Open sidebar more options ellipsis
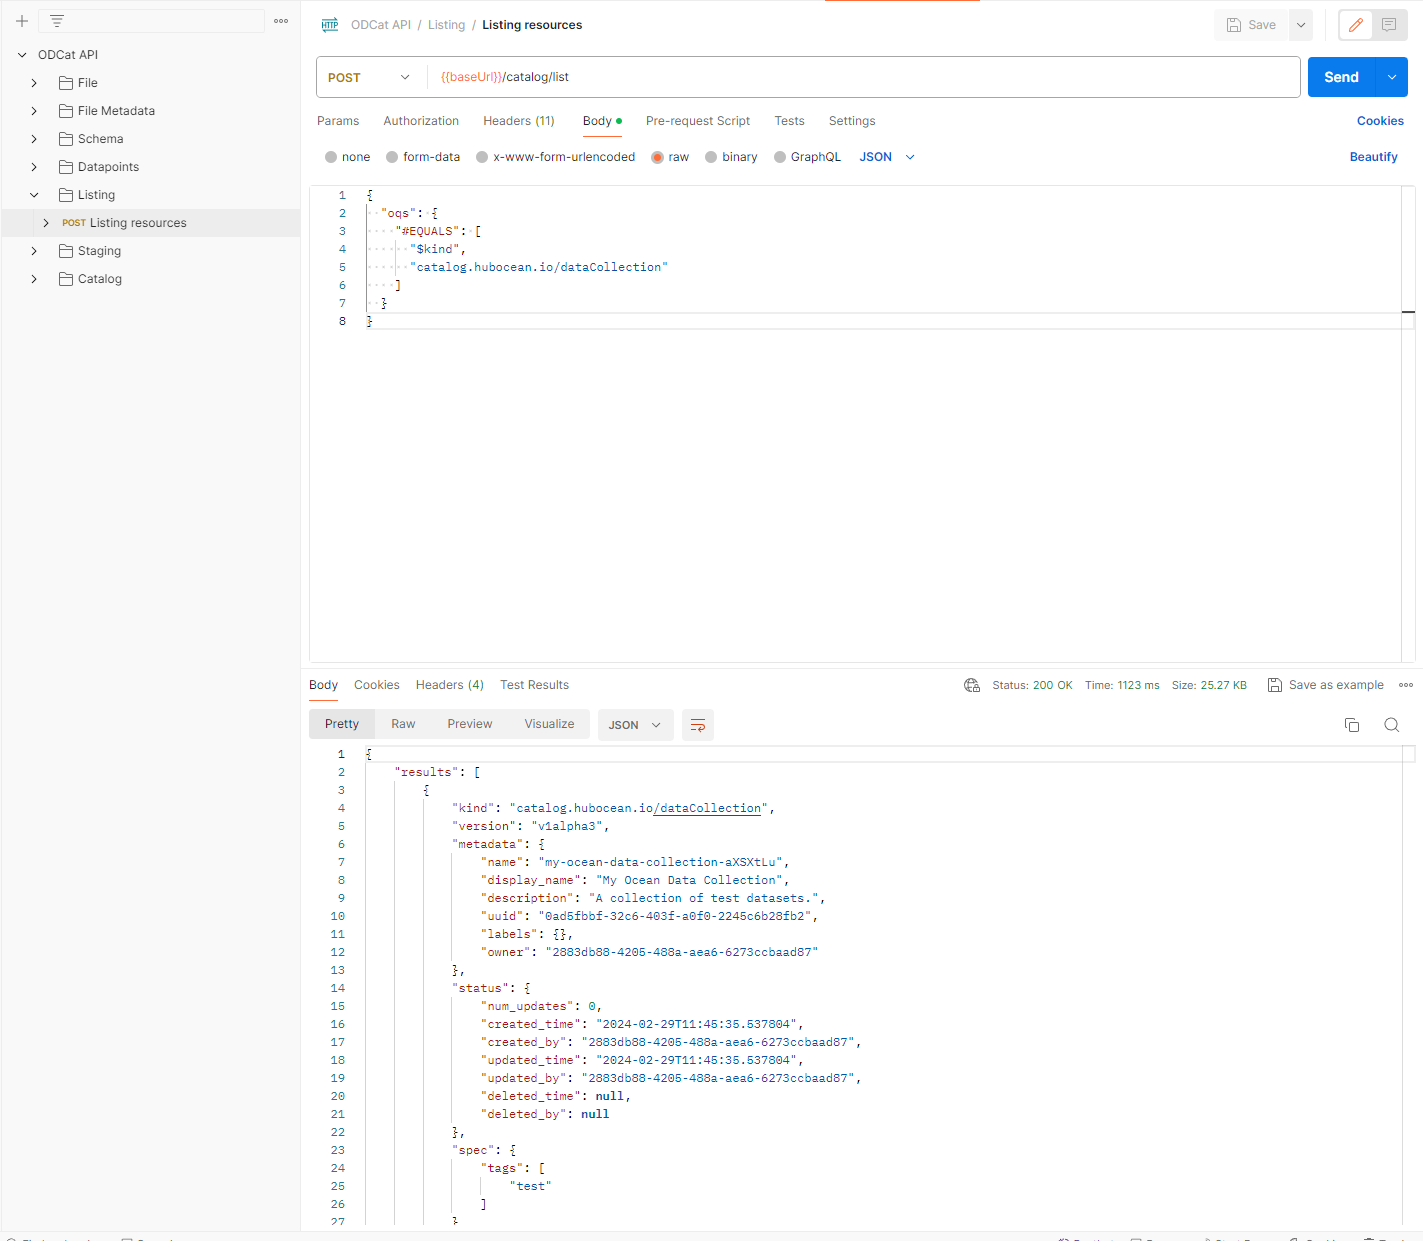This screenshot has height=1241, width=1423. [281, 21]
